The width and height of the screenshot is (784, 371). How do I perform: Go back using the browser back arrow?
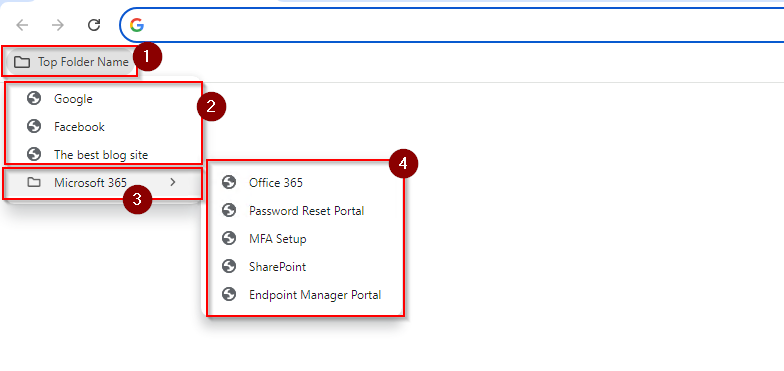(22, 25)
